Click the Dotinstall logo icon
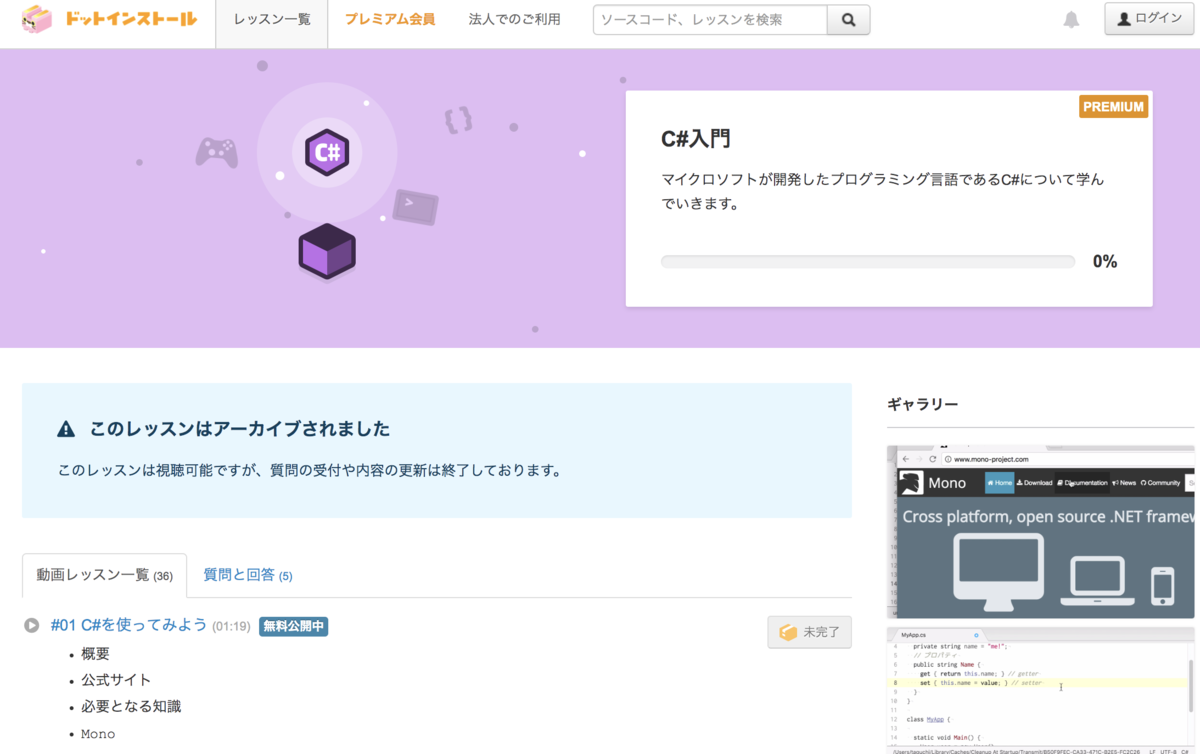This screenshot has width=1200, height=754. click(x=37, y=19)
